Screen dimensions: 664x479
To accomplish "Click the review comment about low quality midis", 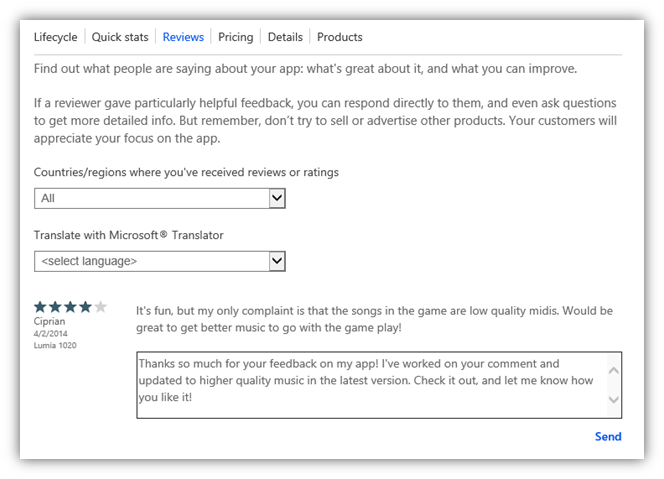I will pos(375,319).
